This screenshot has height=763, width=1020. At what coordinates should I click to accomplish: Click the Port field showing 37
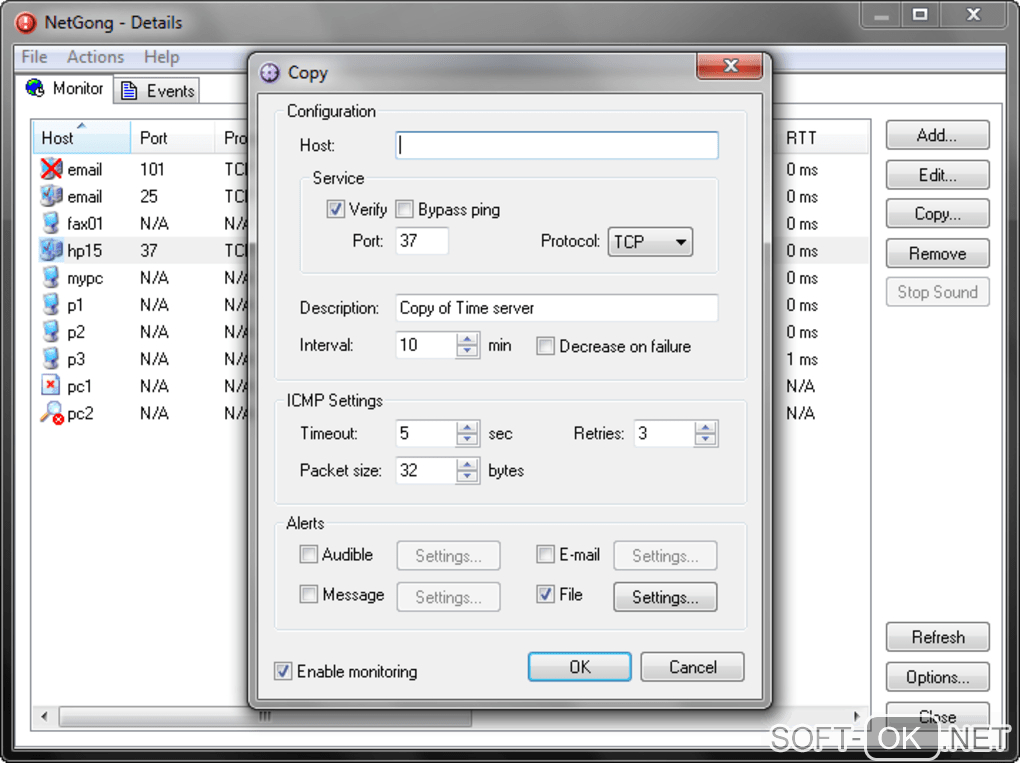[422, 241]
